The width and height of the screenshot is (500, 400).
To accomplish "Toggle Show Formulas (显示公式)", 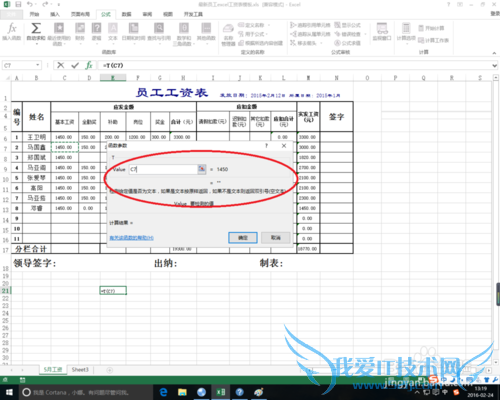I will tap(347, 25).
